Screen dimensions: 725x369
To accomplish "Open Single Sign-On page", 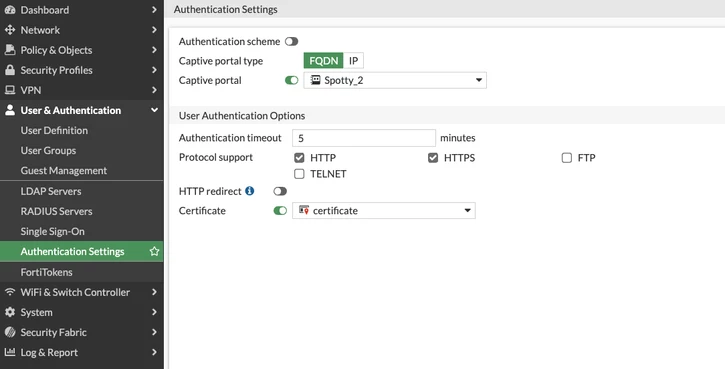I will pos(81,231).
